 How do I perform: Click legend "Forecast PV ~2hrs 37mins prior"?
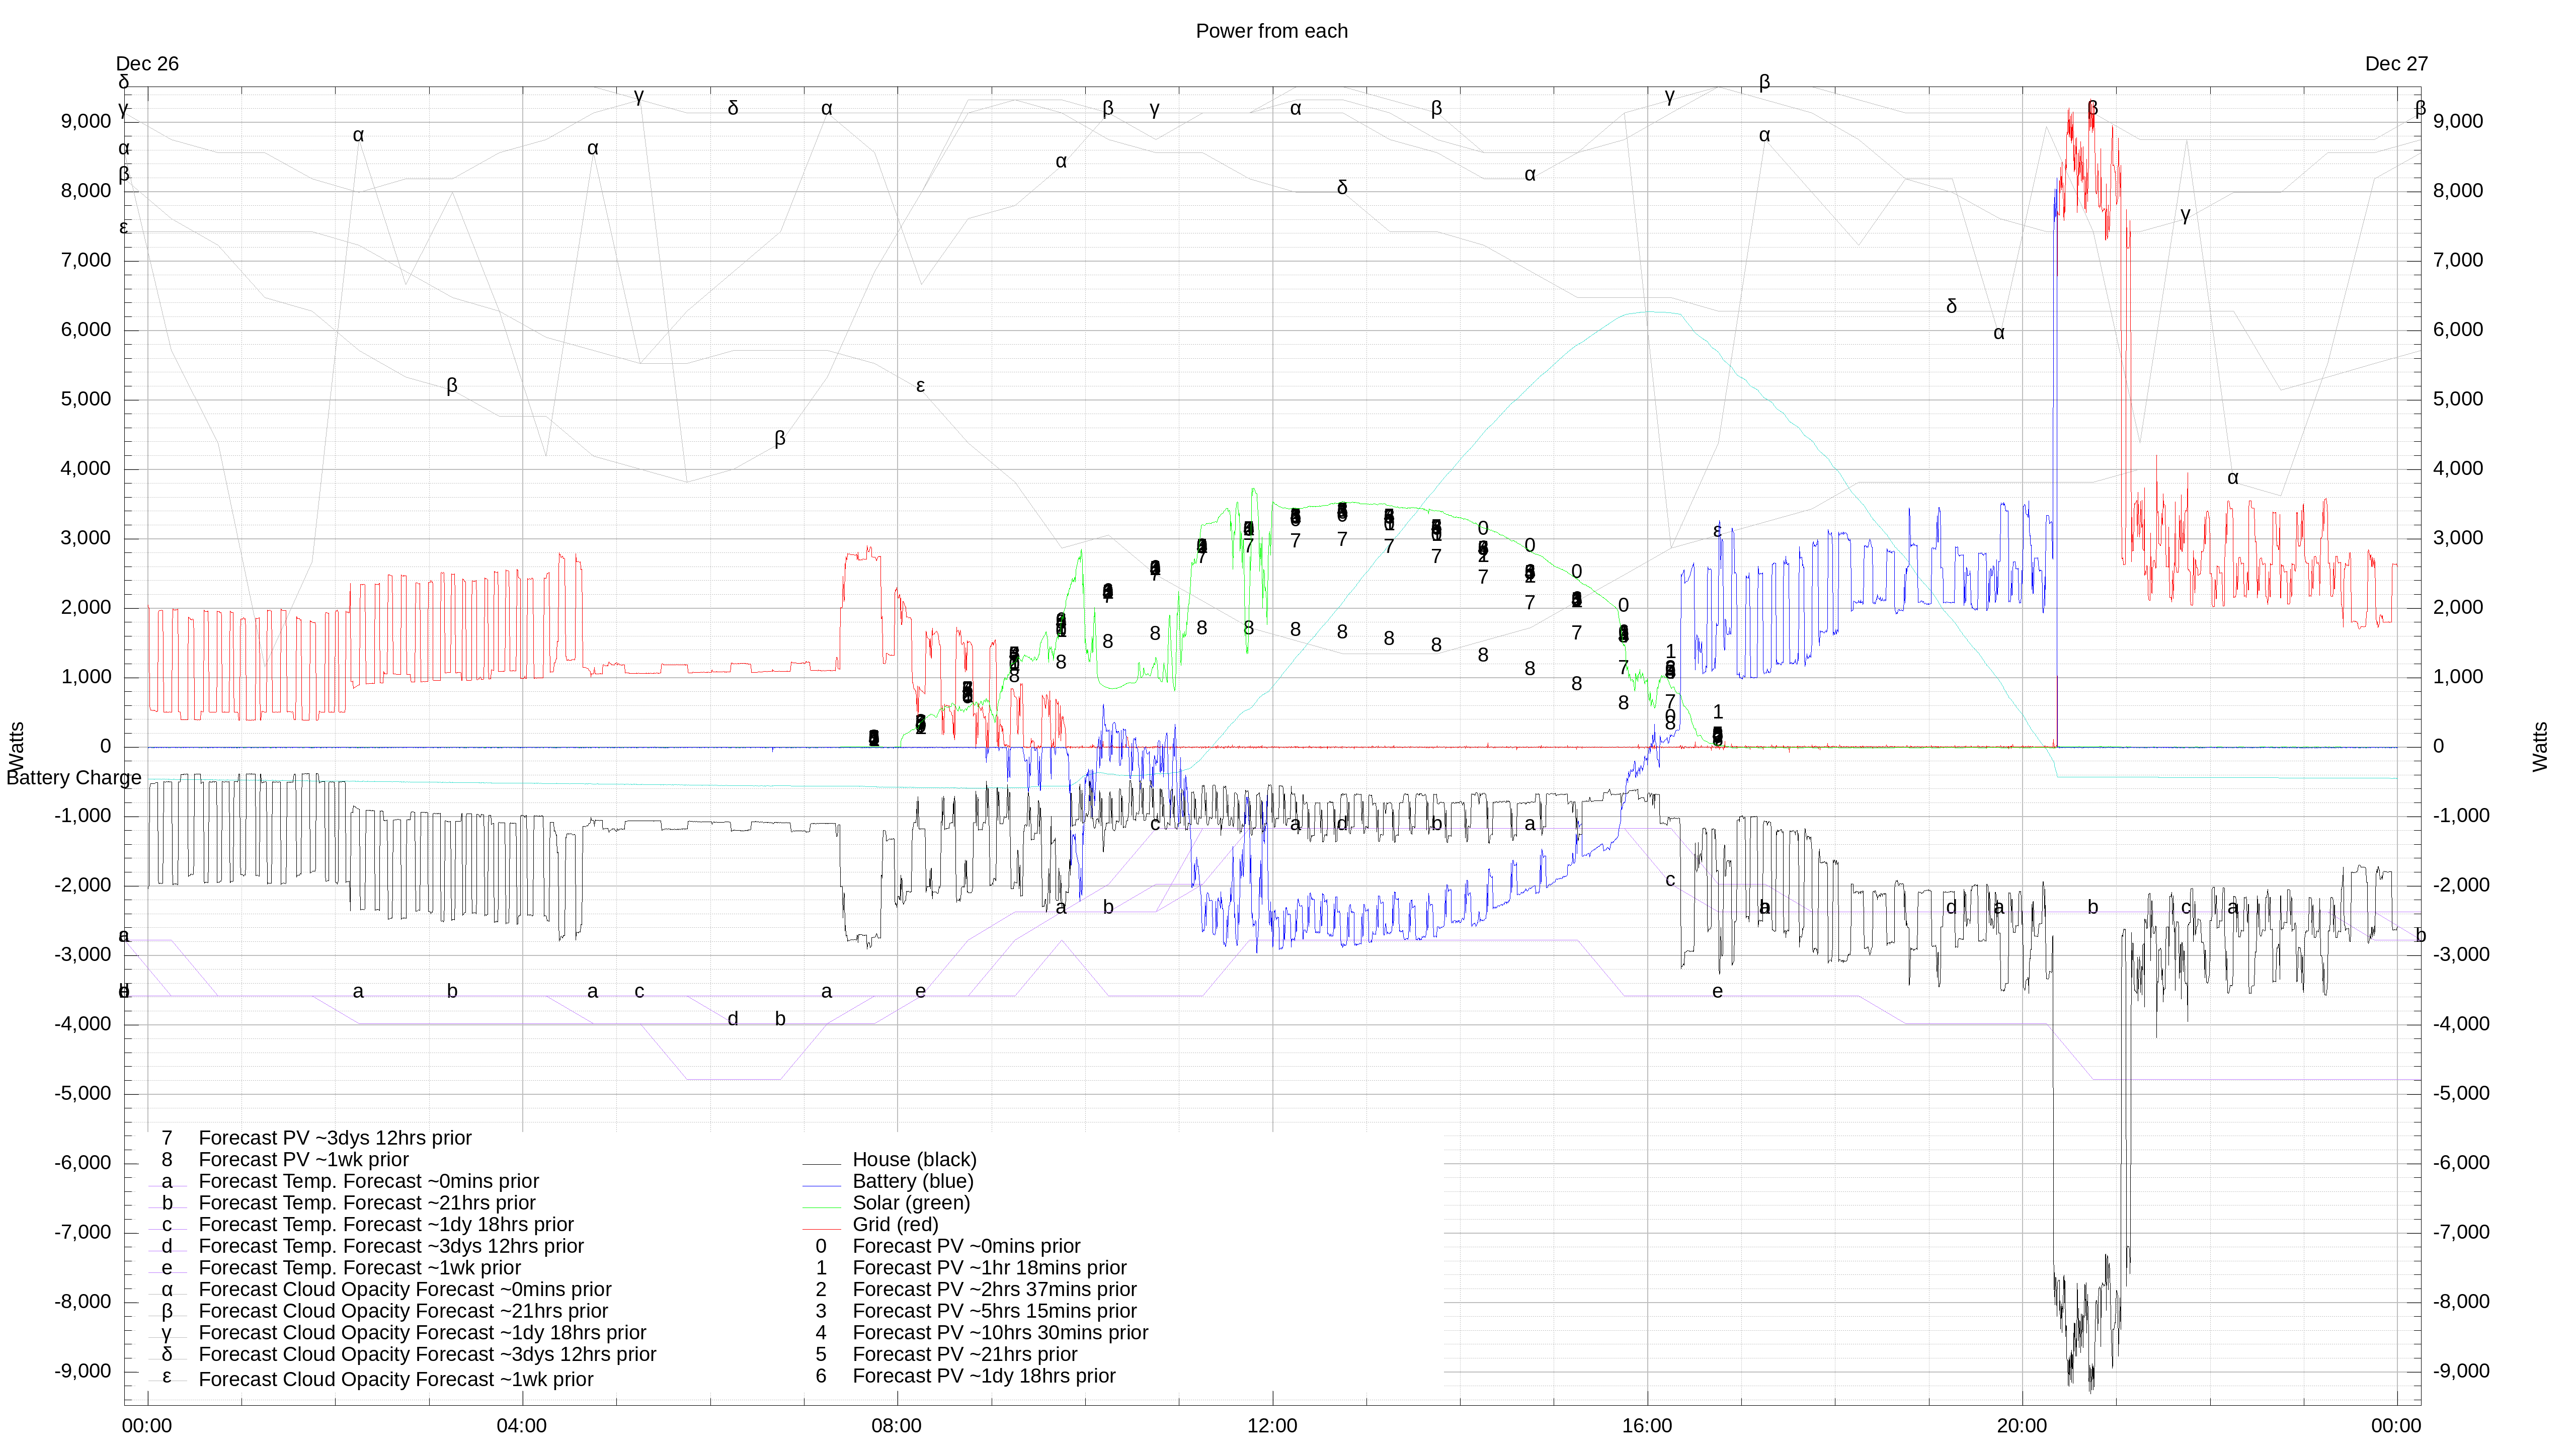click(x=994, y=1290)
